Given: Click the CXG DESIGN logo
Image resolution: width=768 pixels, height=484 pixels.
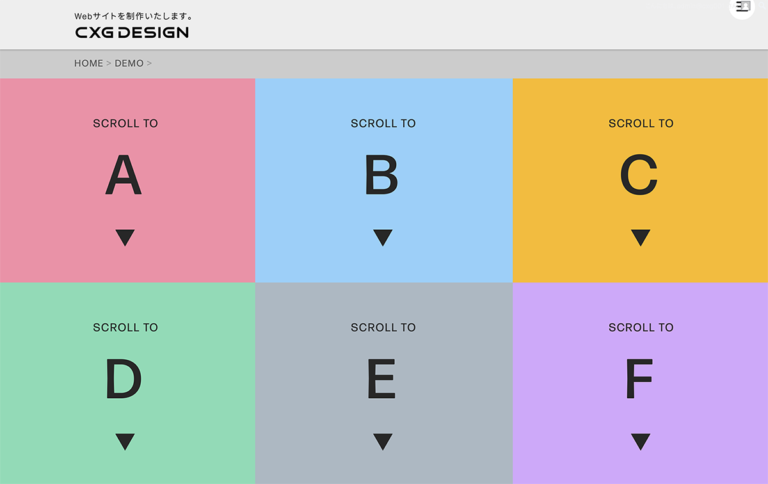Looking at the screenshot, I should pyautogui.click(x=131, y=32).
